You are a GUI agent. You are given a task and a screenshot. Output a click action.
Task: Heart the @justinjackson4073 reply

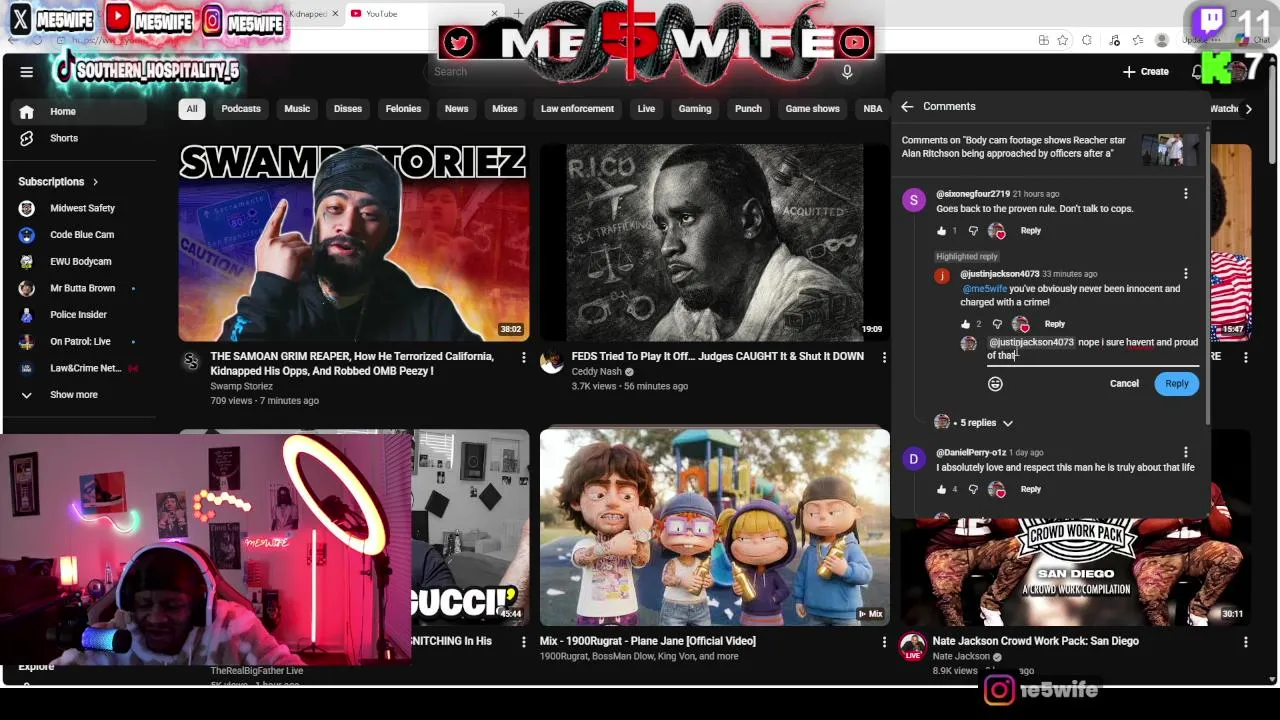tap(1021, 324)
